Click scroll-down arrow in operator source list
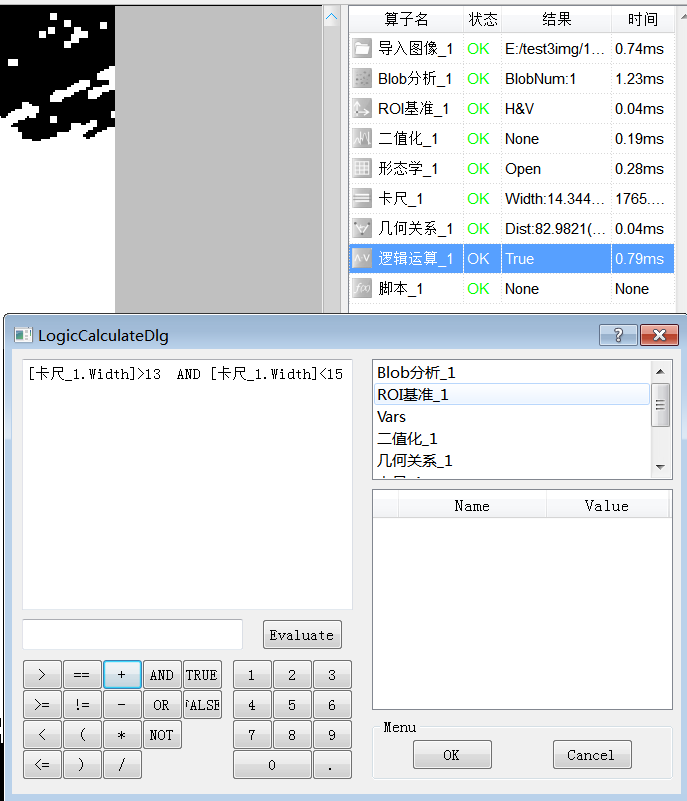Viewport: 687px width, 801px height. 660,467
